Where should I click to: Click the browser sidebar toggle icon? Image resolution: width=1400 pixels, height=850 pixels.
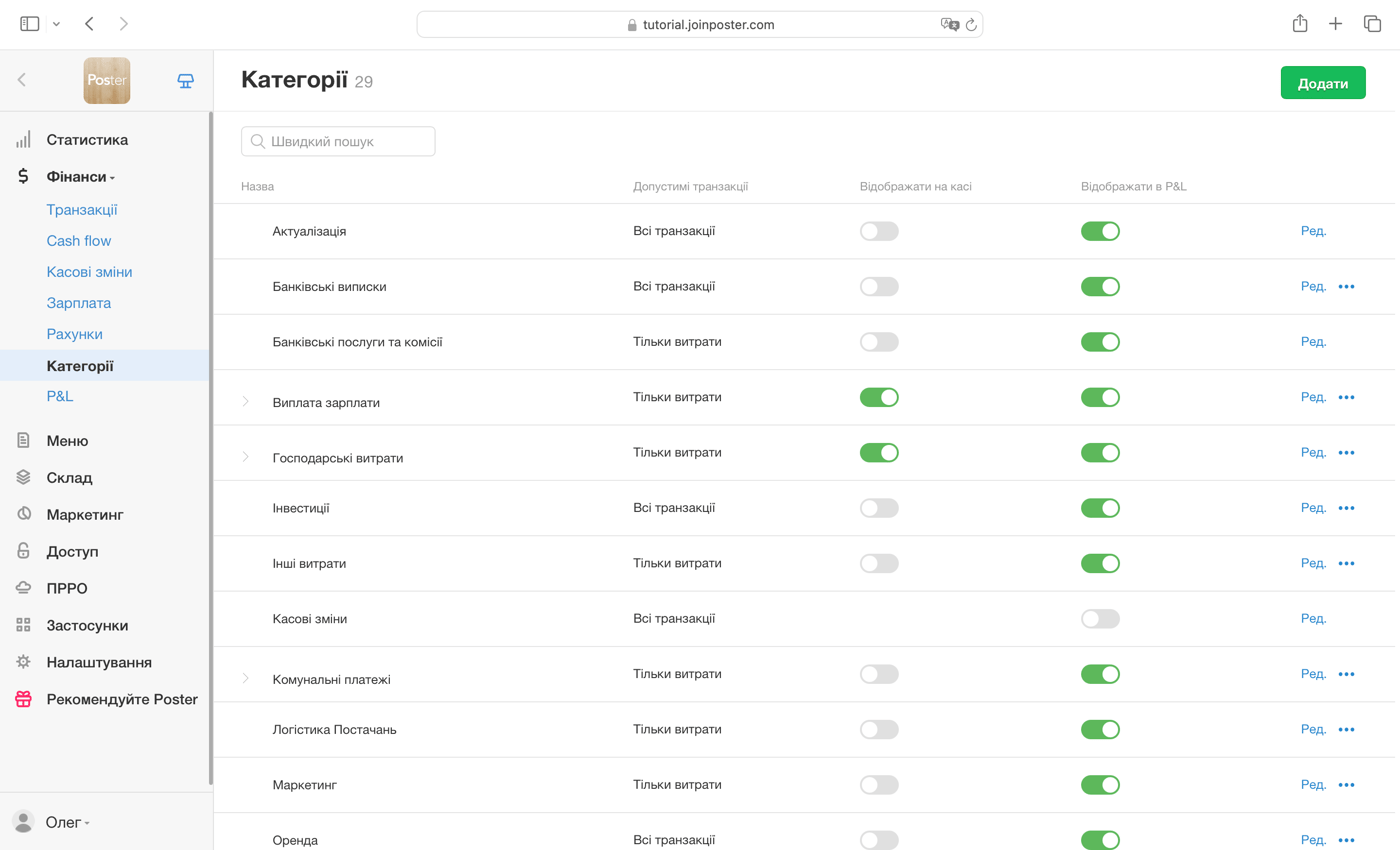(x=30, y=24)
